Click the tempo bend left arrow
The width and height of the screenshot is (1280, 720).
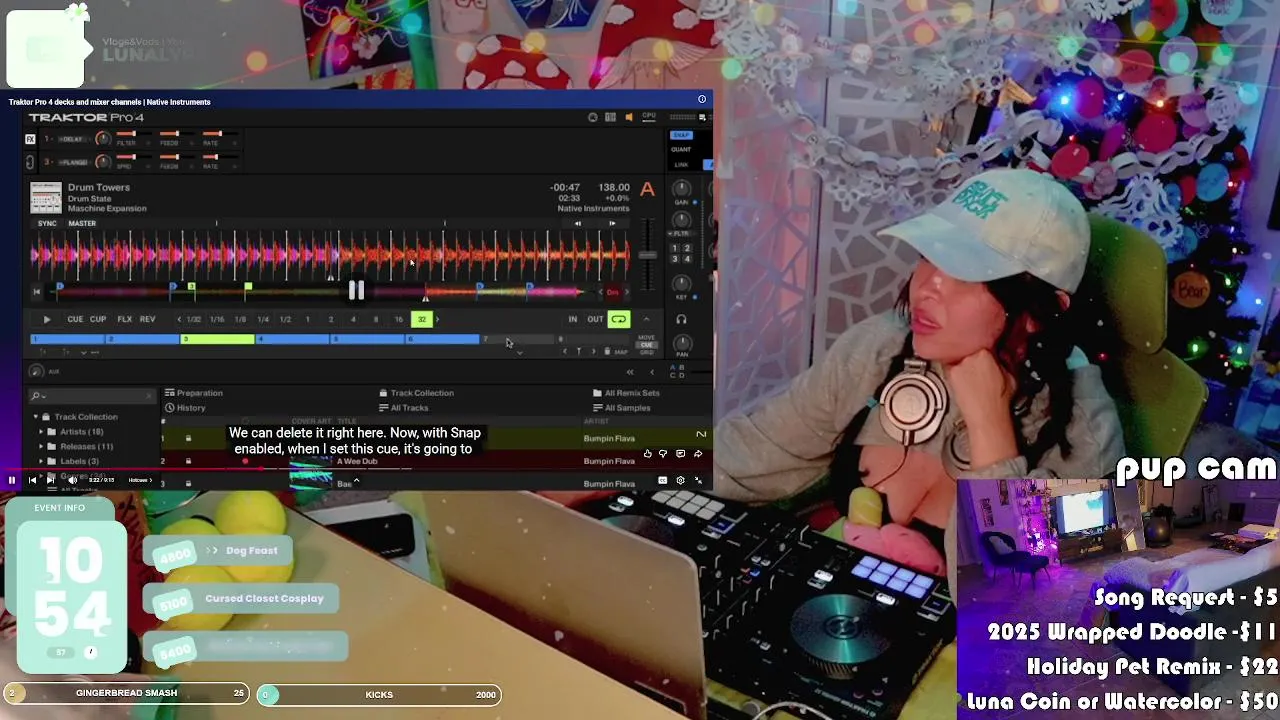coord(577,223)
